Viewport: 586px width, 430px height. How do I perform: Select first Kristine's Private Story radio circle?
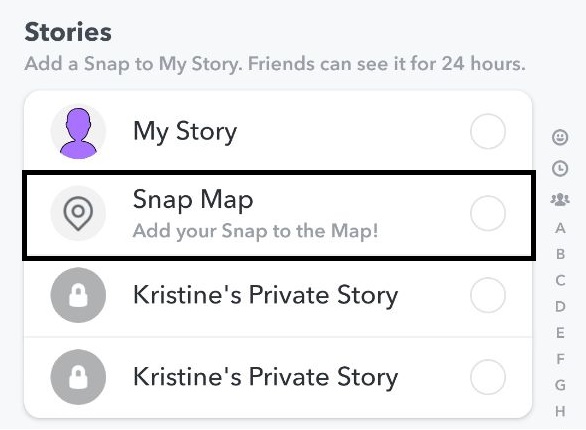(x=488, y=295)
